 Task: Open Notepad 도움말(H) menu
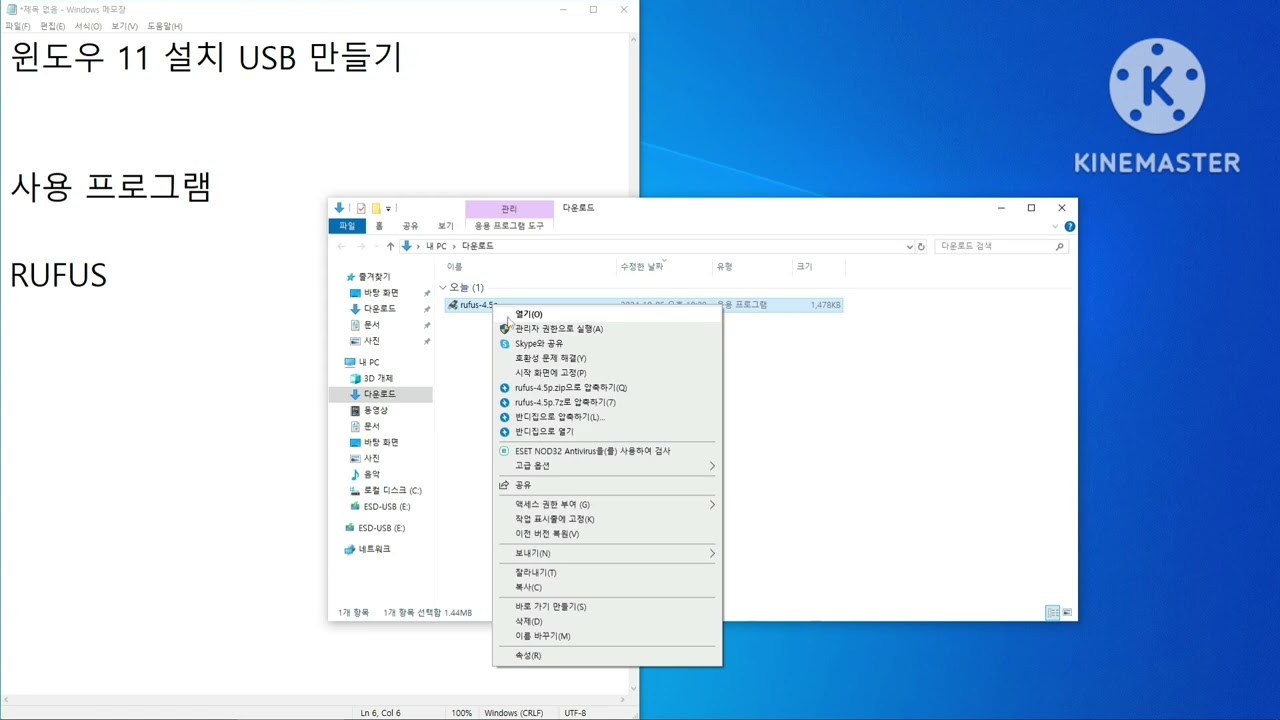[x=165, y=26]
